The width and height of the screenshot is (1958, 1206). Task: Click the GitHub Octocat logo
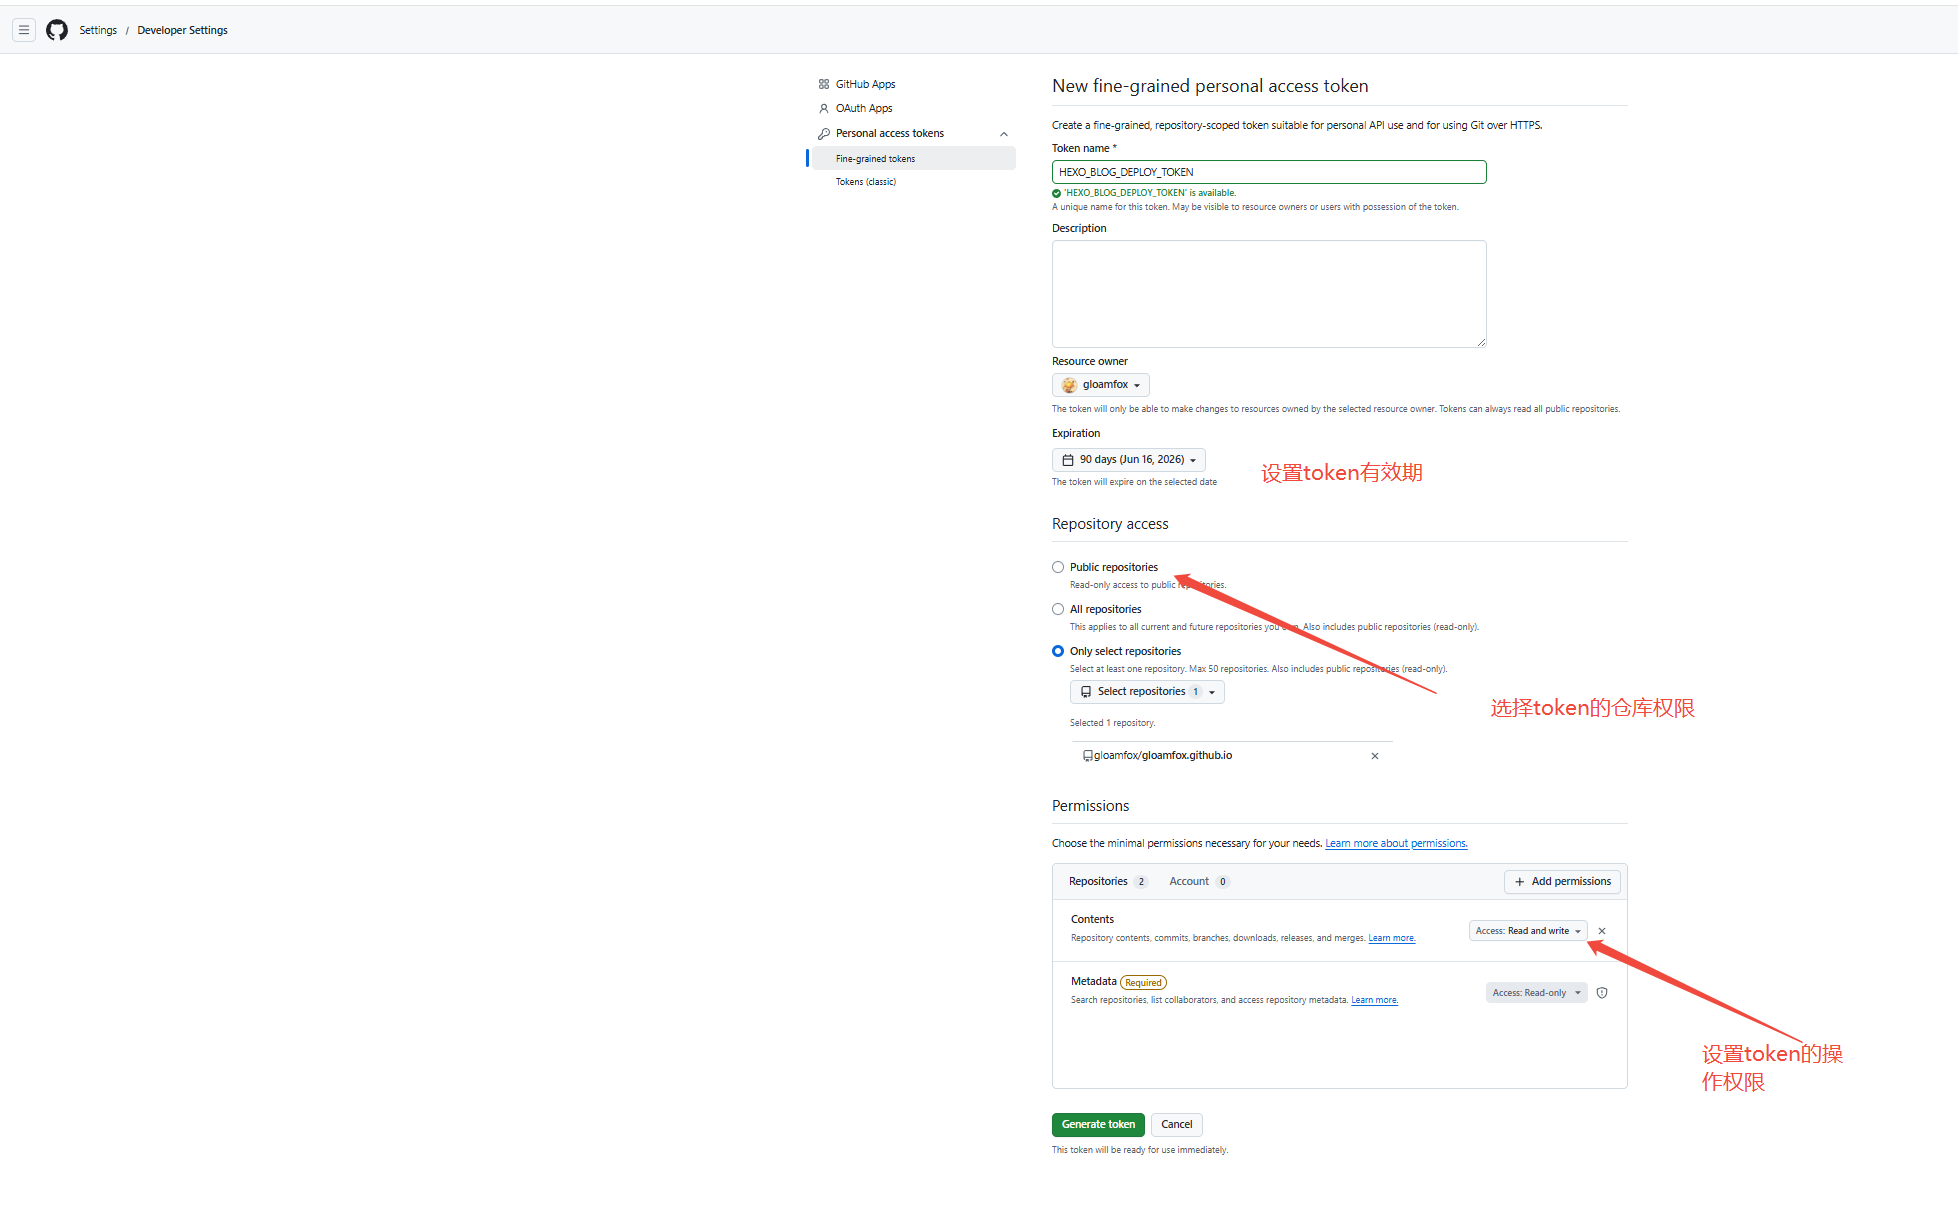click(57, 30)
